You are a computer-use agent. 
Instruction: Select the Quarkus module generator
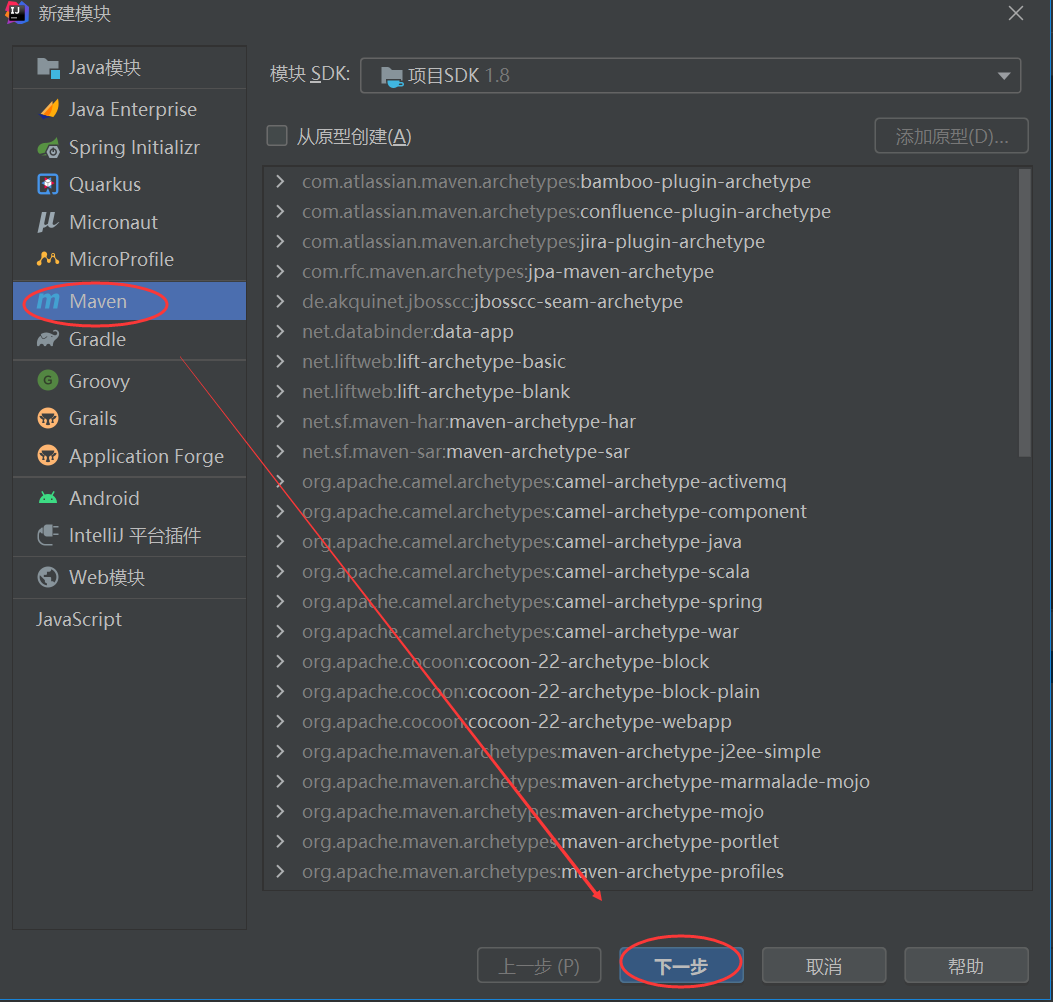[x=107, y=184]
